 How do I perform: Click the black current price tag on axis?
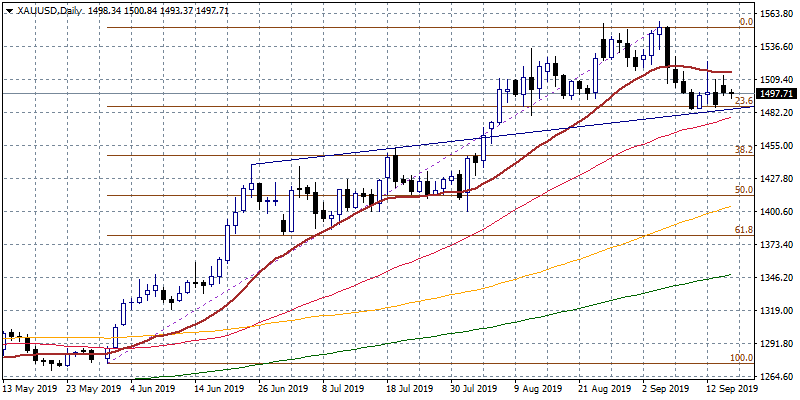tap(776, 93)
